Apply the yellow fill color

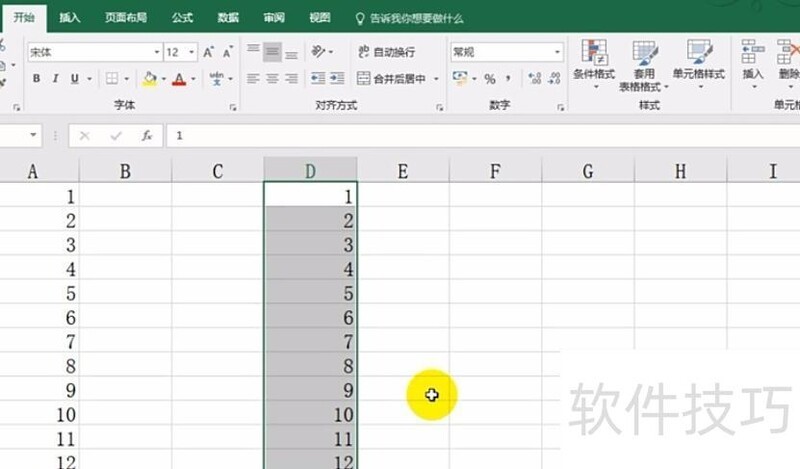point(150,79)
